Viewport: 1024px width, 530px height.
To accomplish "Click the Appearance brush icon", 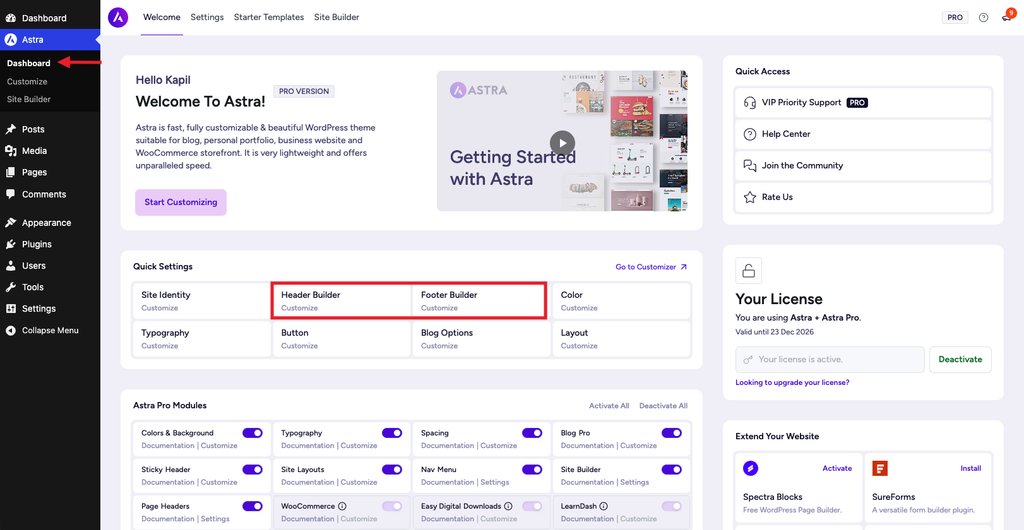I will [10, 223].
